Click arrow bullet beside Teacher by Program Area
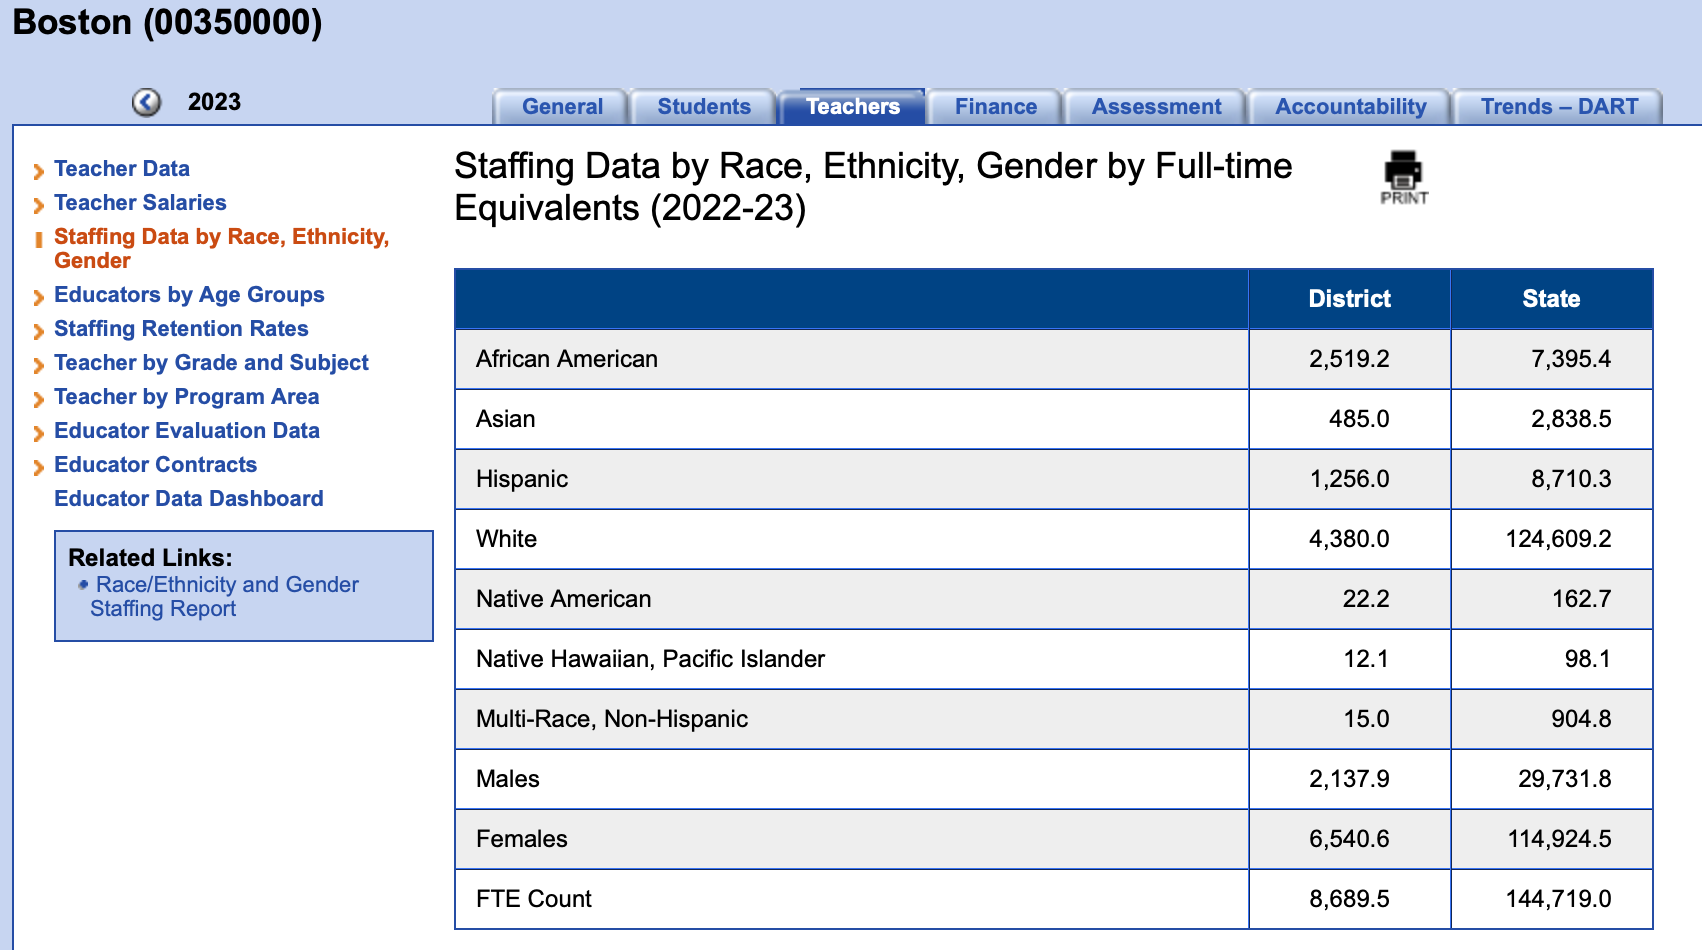The image size is (1702, 950). (39, 399)
